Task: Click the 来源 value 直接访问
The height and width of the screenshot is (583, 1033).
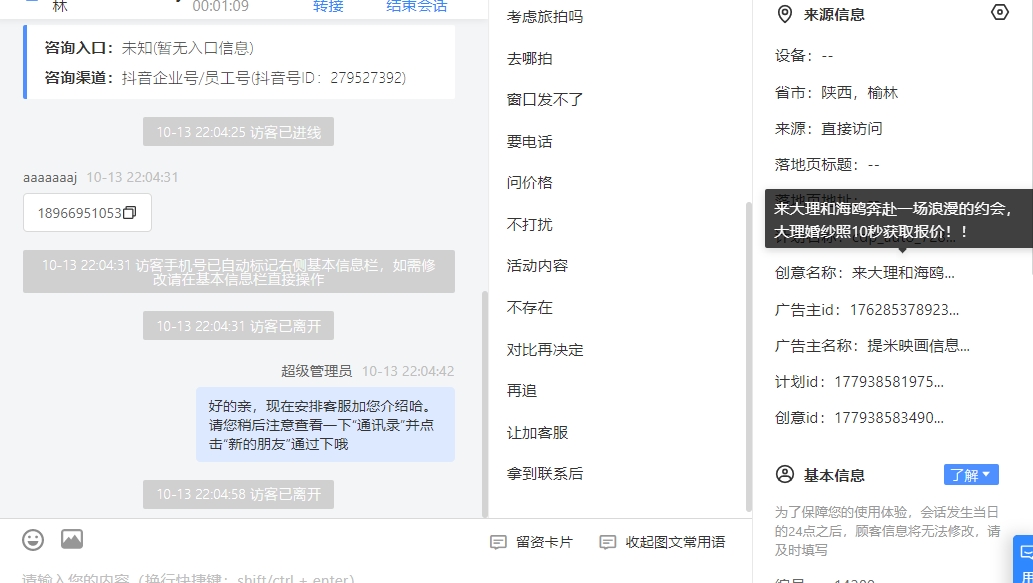Action: pos(851,129)
